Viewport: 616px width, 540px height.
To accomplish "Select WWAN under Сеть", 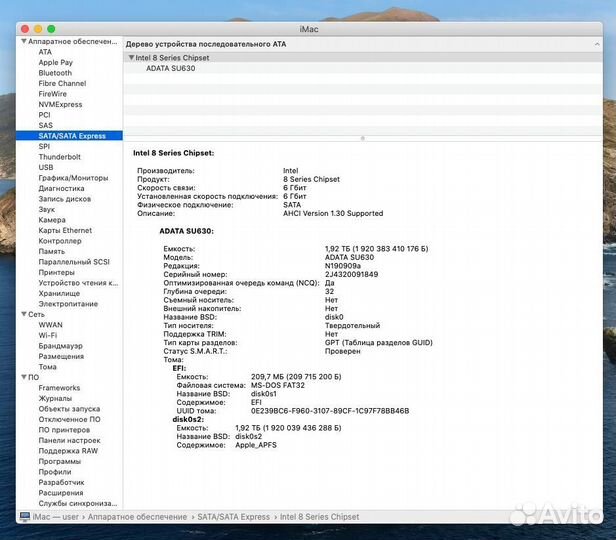I will 50,325.
